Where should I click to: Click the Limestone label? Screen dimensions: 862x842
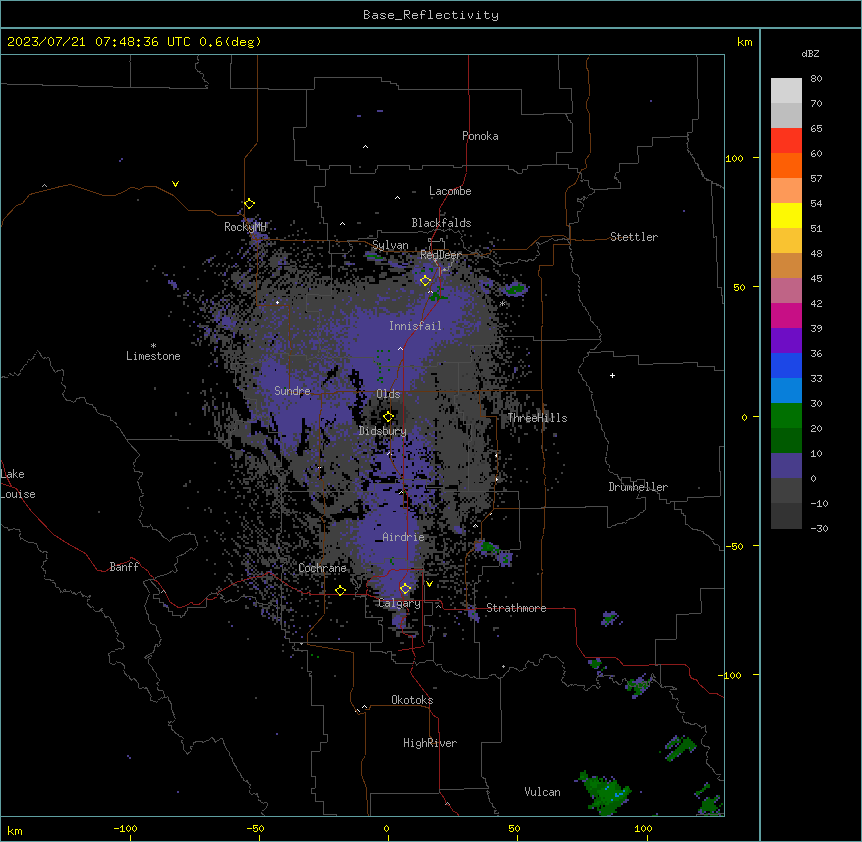click(x=153, y=356)
